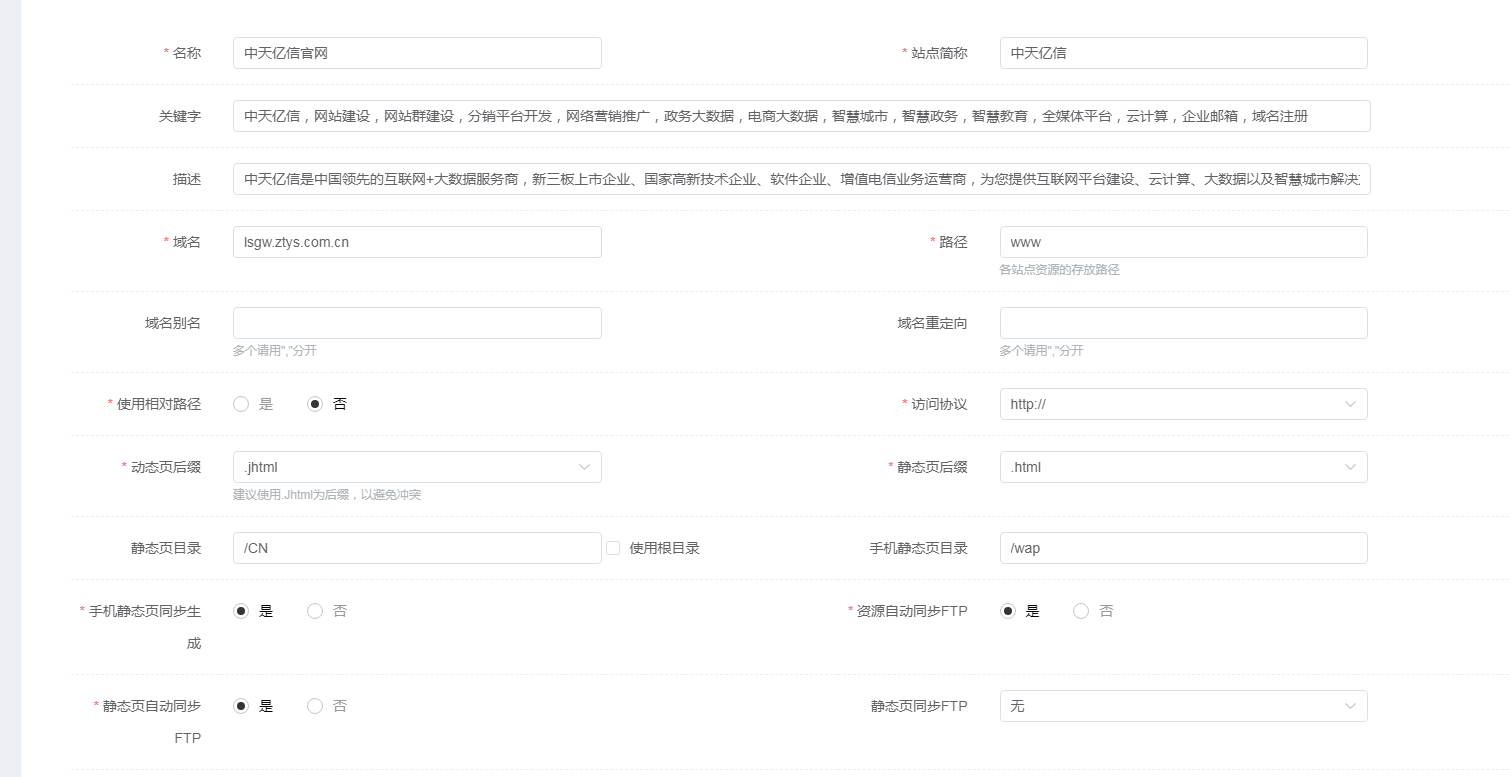This screenshot has height=777, width=1509.
Task: Click the 描述 field label
Action: tap(187, 179)
